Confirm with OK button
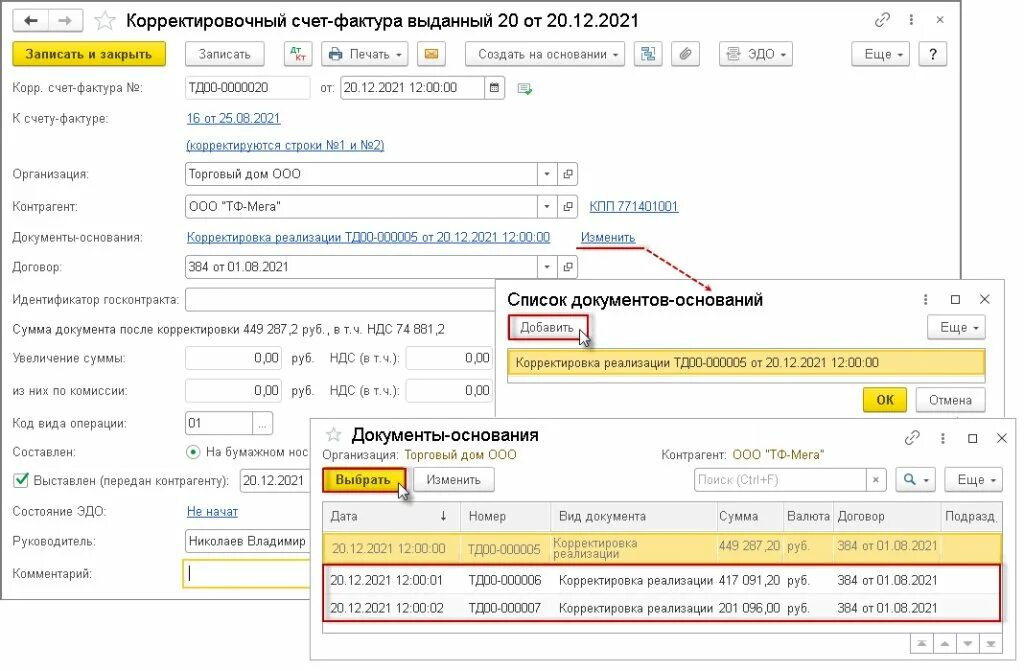The width and height of the screenshot is (1024, 671). tap(885, 400)
